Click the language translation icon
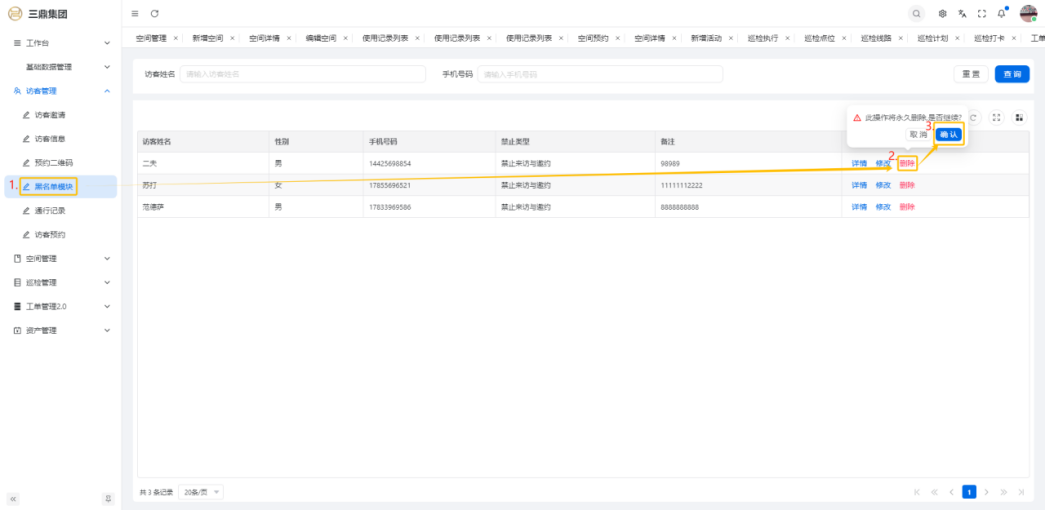The image size is (1045, 510). tap(962, 13)
